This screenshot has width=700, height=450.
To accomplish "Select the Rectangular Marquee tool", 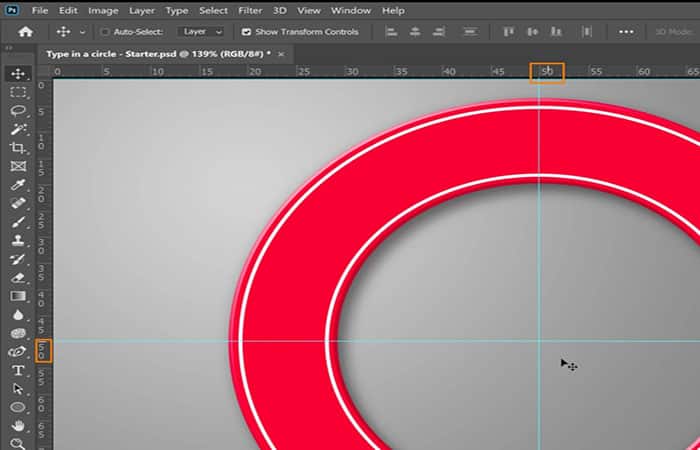I will (18, 92).
